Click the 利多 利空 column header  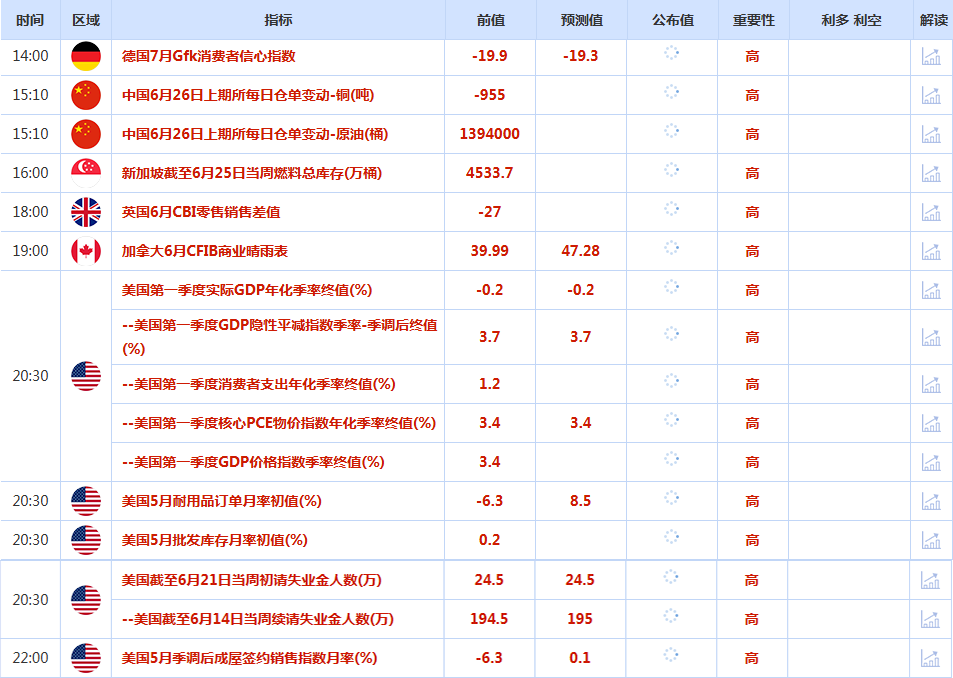[850, 19]
